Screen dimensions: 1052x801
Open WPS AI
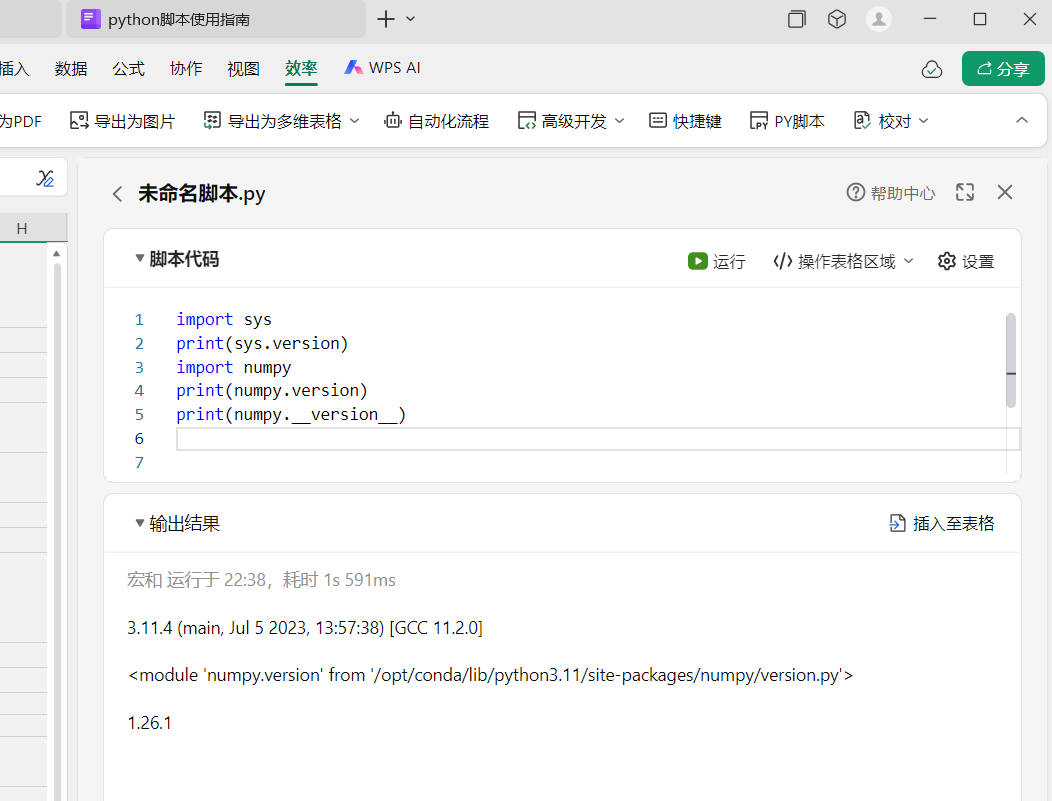pyautogui.click(x=382, y=68)
